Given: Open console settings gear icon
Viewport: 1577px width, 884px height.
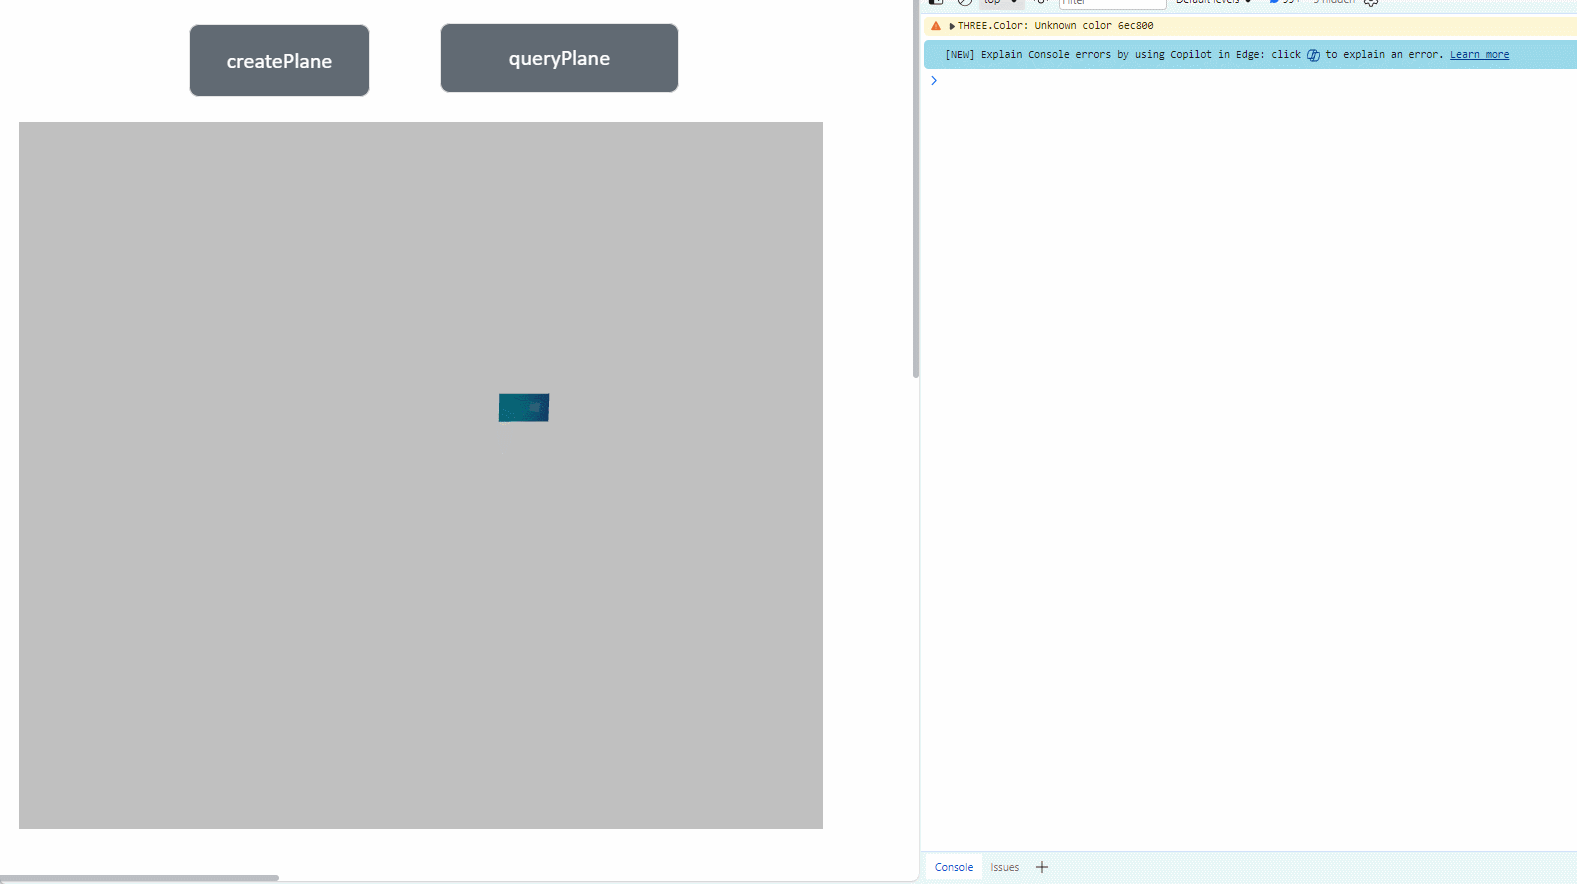Looking at the screenshot, I should tap(1371, 3).
